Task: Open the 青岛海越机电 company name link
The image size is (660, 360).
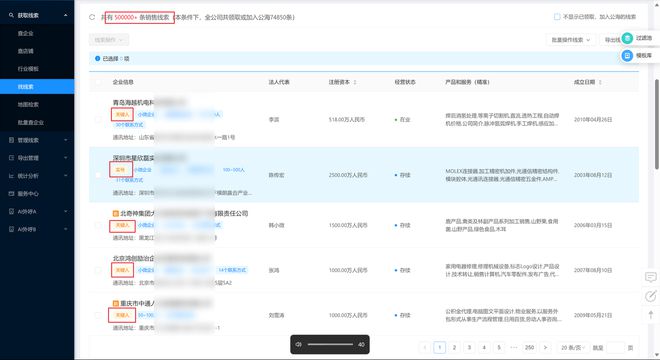Action: [134, 102]
